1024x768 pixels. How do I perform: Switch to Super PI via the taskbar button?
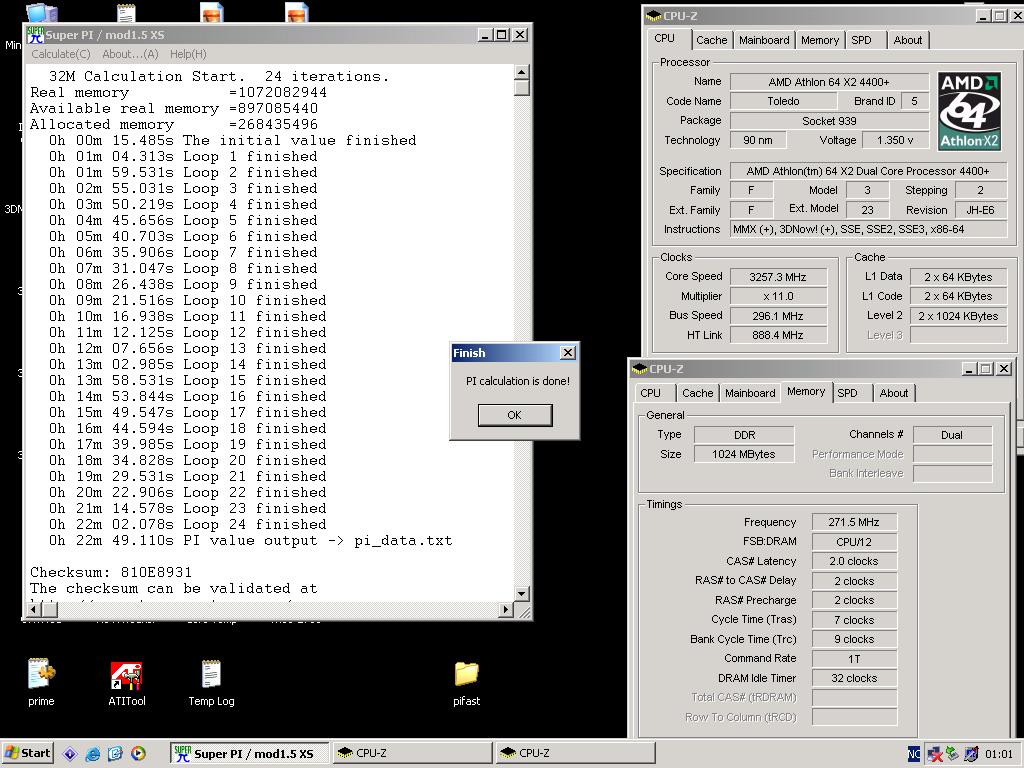(250, 753)
